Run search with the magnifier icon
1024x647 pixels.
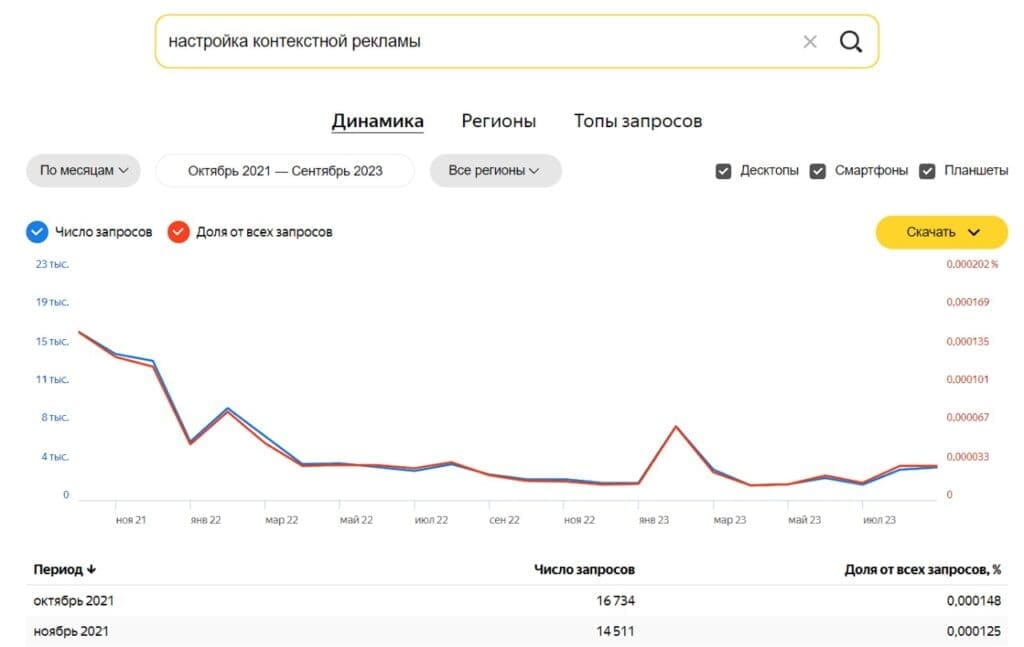pyautogui.click(x=850, y=42)
